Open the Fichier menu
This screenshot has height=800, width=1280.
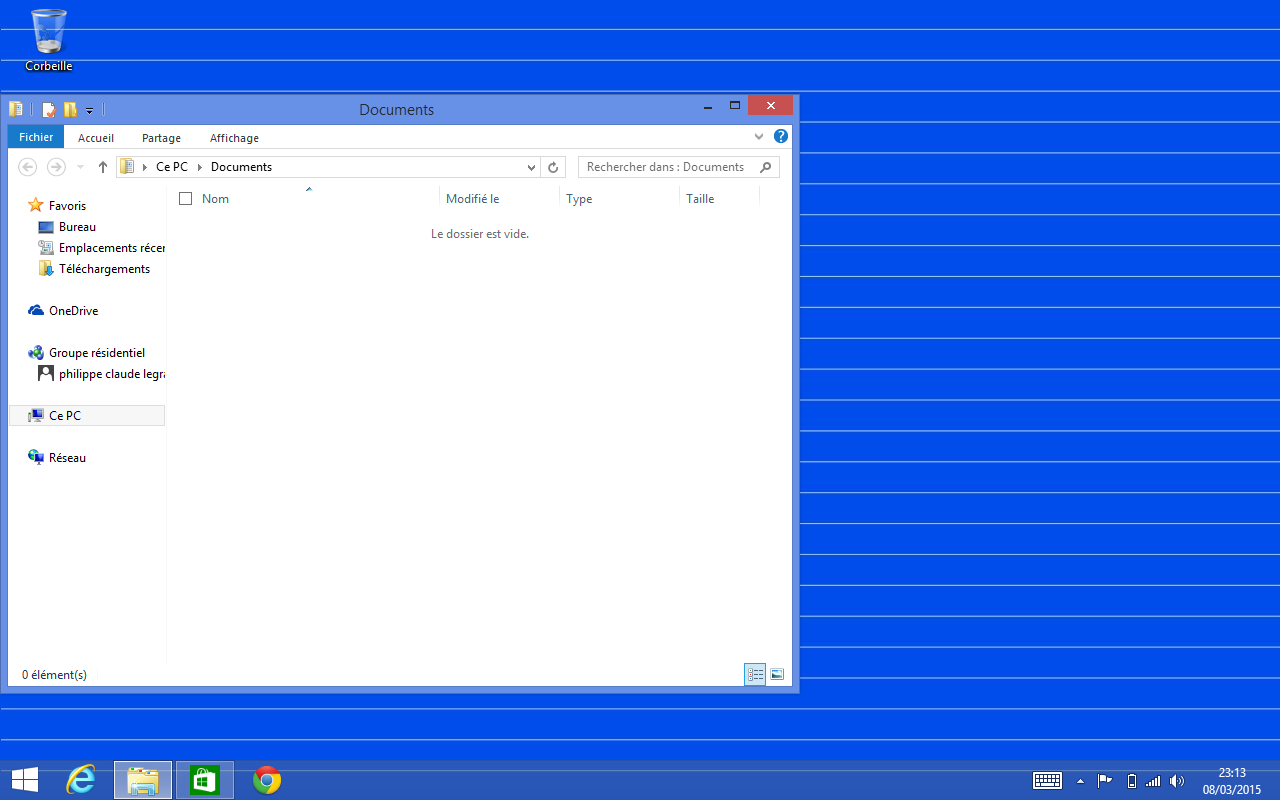tap(36, 137)
